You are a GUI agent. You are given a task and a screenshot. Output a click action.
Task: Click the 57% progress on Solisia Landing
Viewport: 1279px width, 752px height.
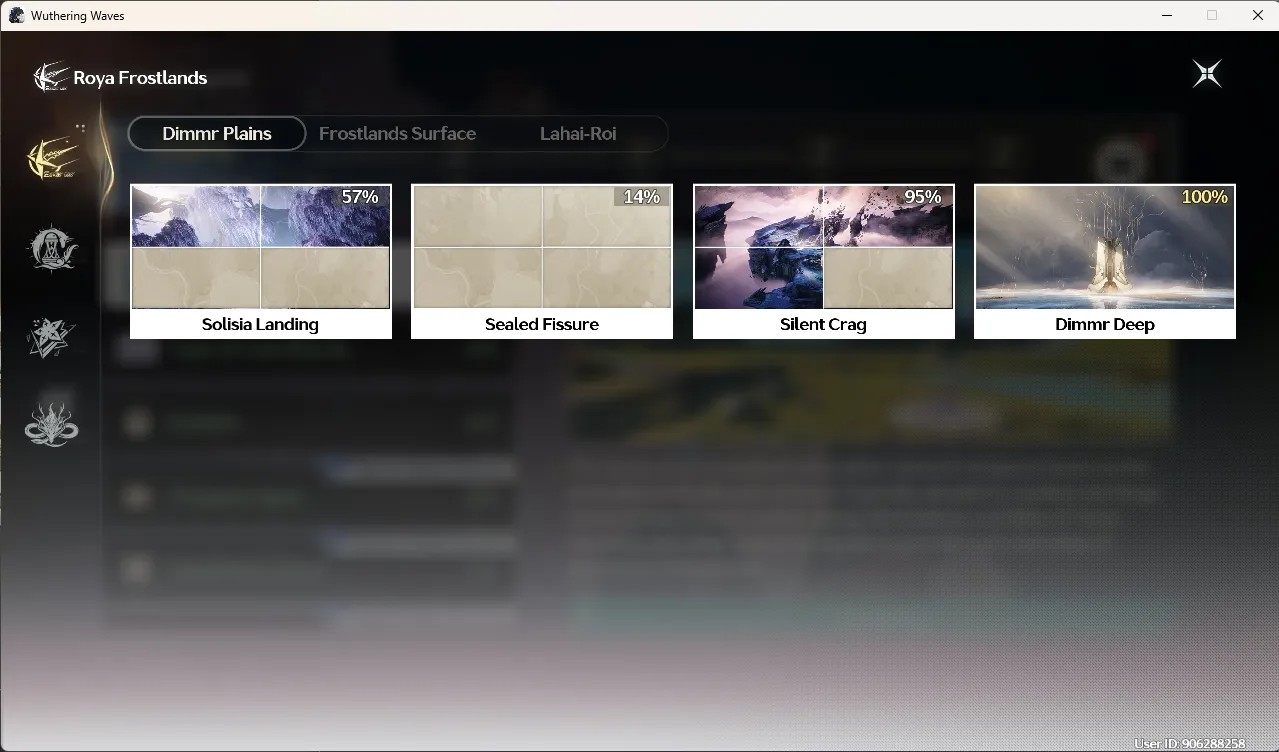click(x=360, y=197)
